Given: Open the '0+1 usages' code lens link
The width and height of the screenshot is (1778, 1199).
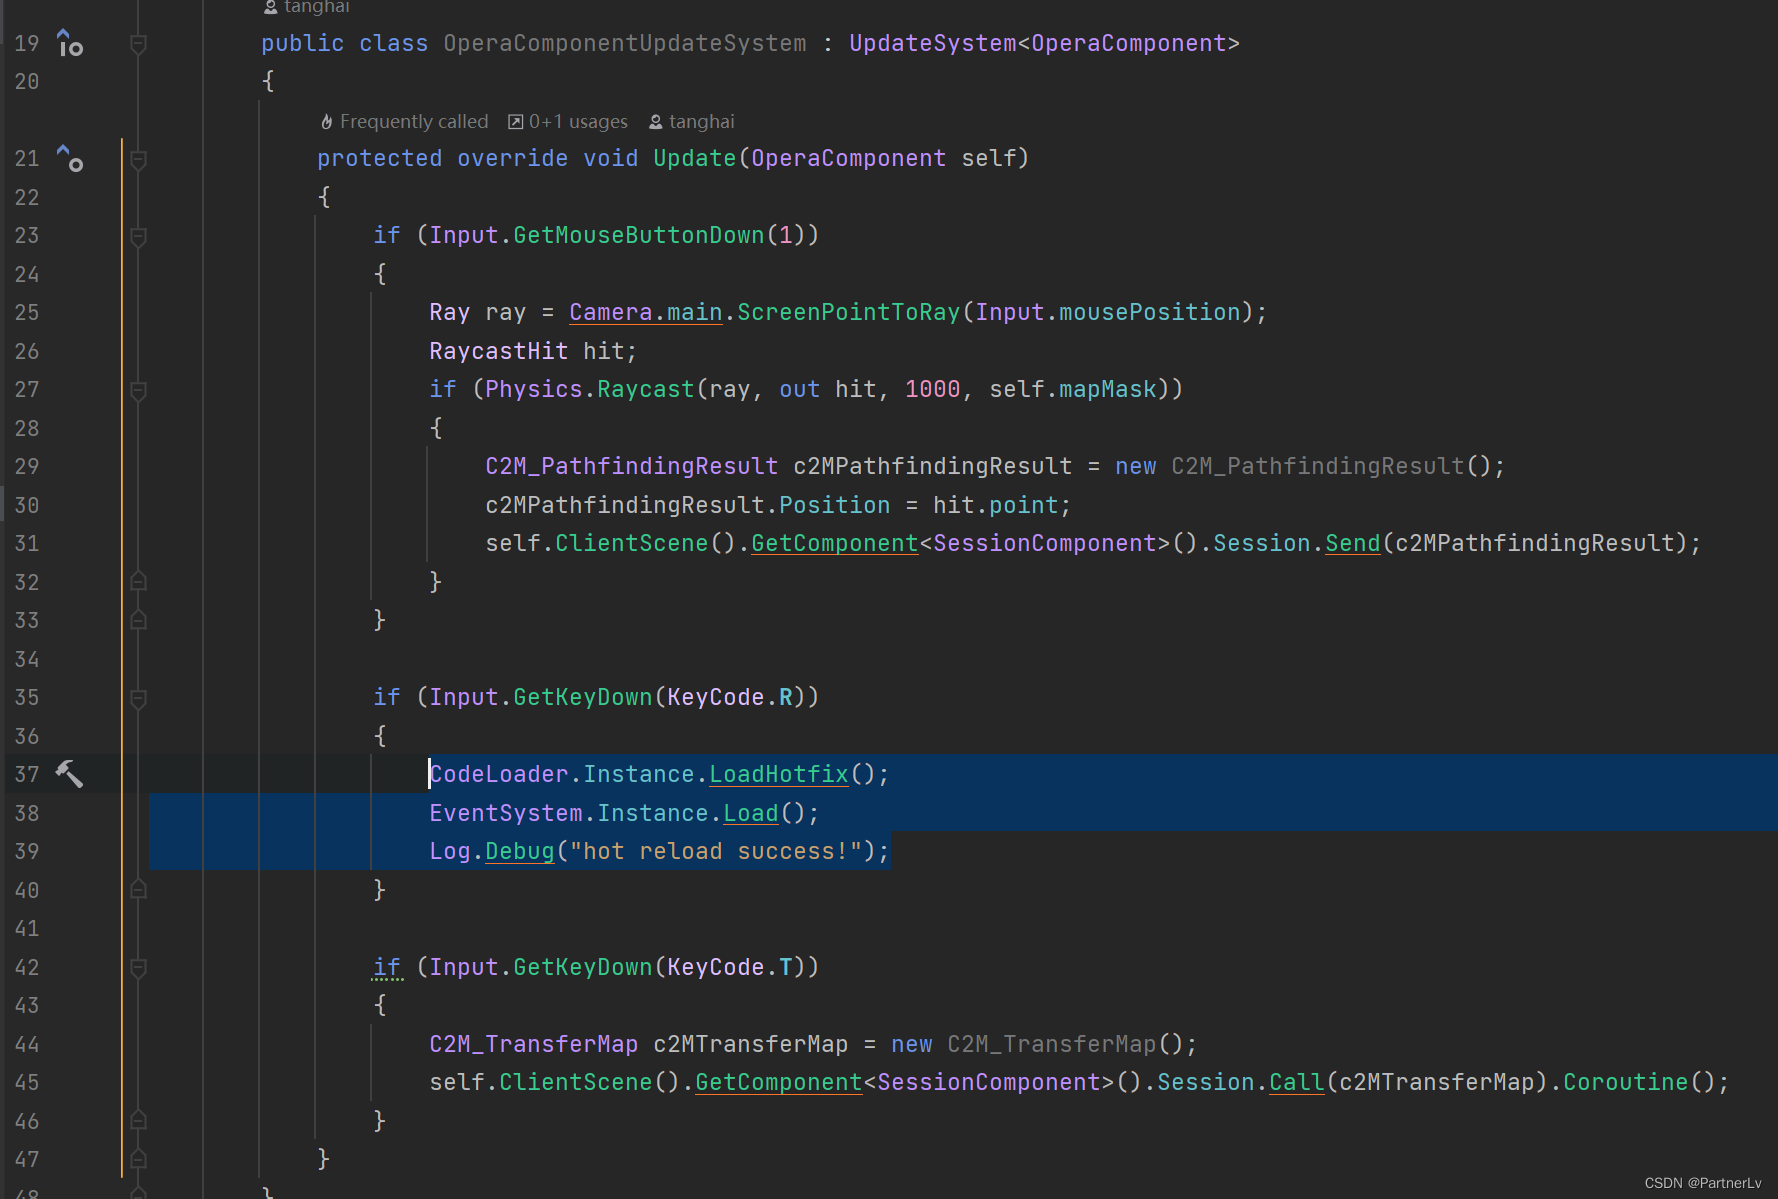Looking at the screenshot, I should click(x=568, y=121).
